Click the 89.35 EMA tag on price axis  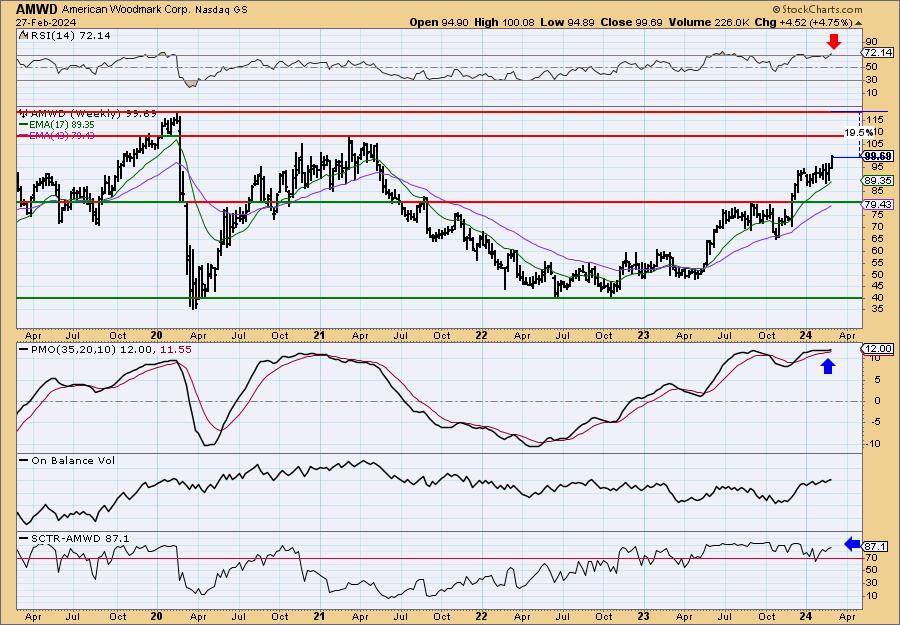(x=878, y=180)
